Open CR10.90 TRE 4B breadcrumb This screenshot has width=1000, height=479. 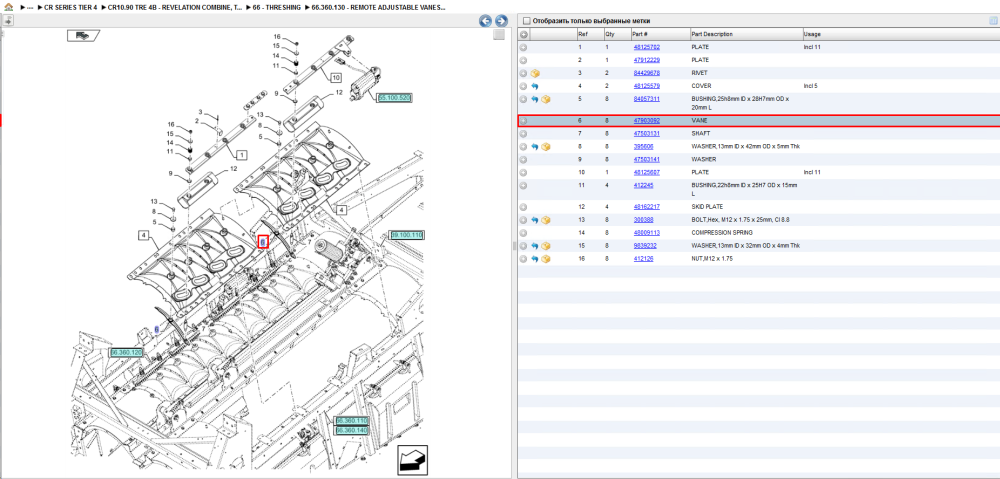coord(173,7)
